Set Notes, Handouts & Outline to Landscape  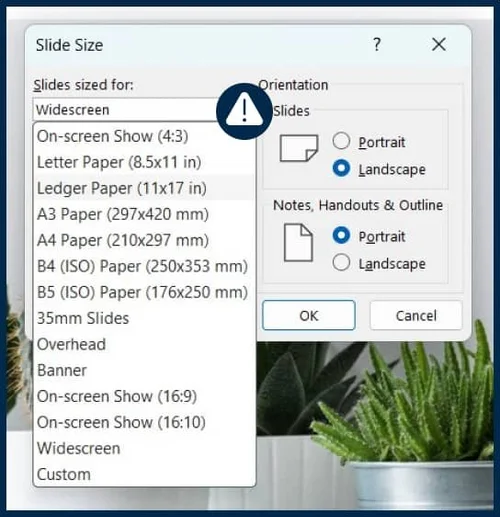(x=341, y=262)
